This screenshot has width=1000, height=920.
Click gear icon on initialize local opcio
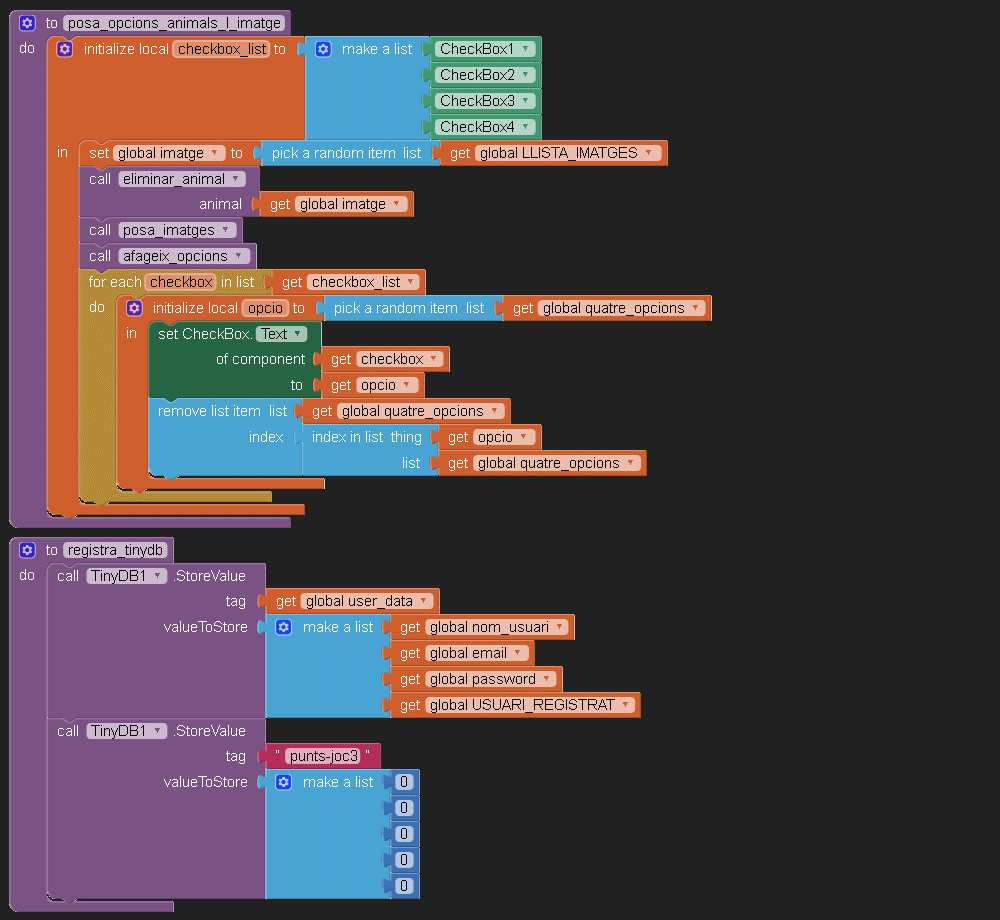point(134,308)
